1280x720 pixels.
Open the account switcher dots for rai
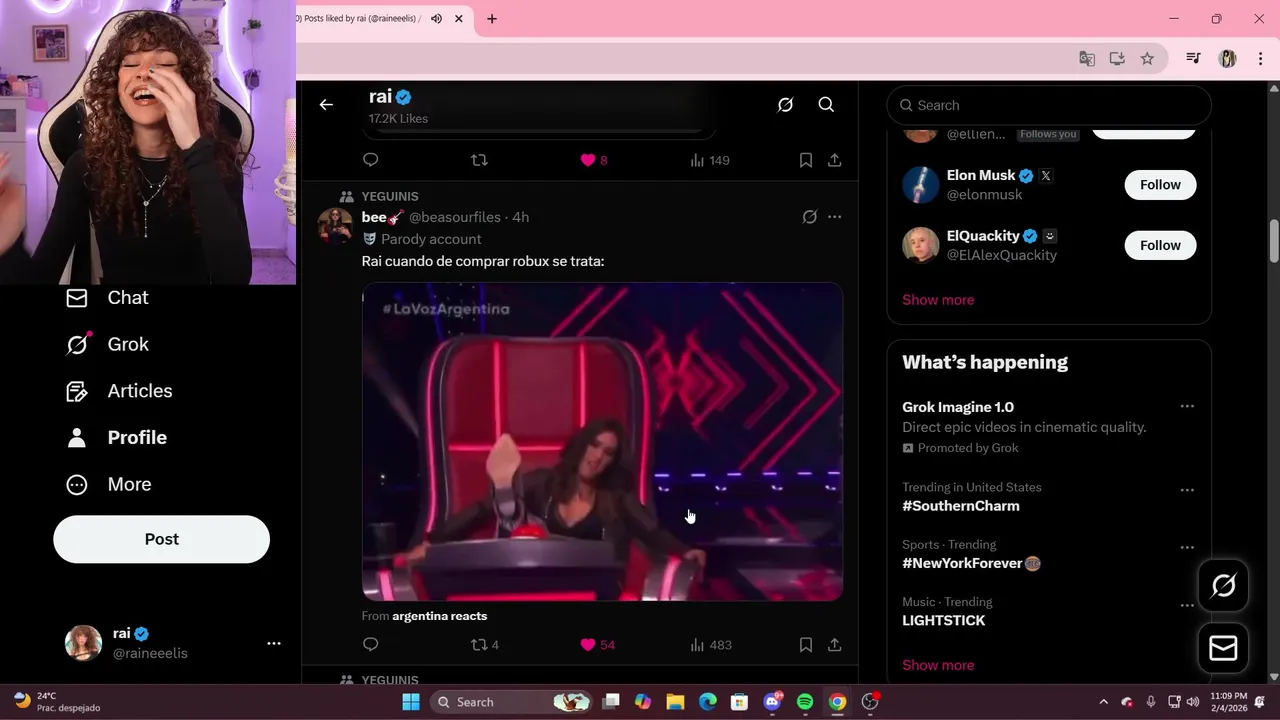[274, 644]
